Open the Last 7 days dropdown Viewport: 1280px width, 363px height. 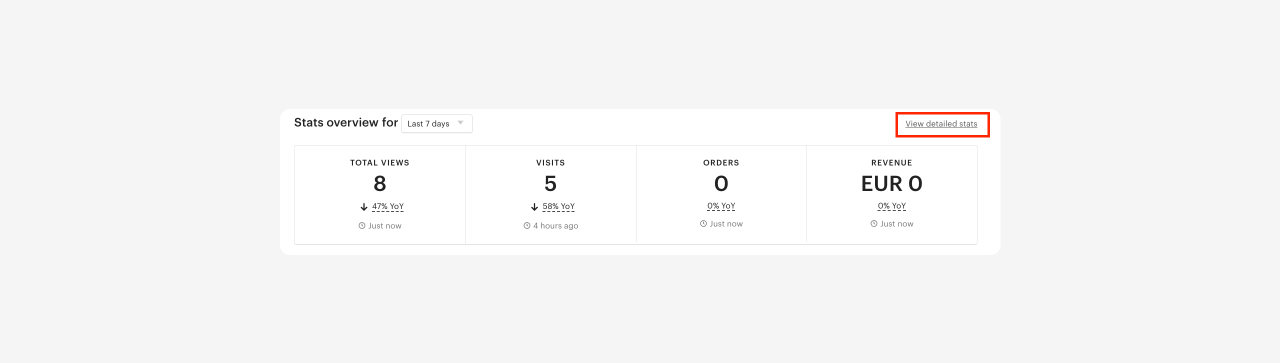tap(437, 123)
